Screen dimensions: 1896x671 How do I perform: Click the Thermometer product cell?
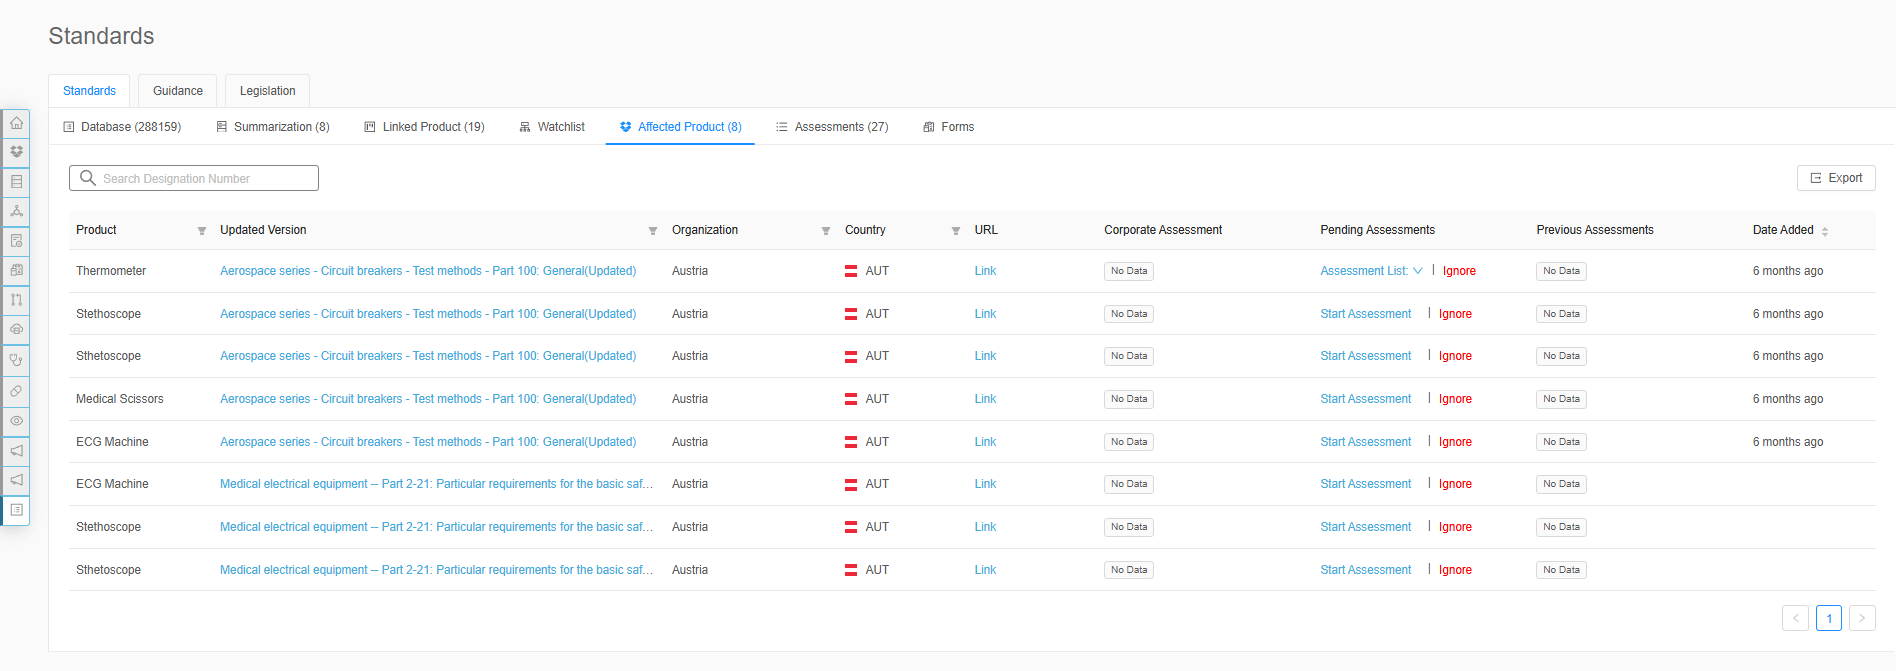(x=111, y=271)
